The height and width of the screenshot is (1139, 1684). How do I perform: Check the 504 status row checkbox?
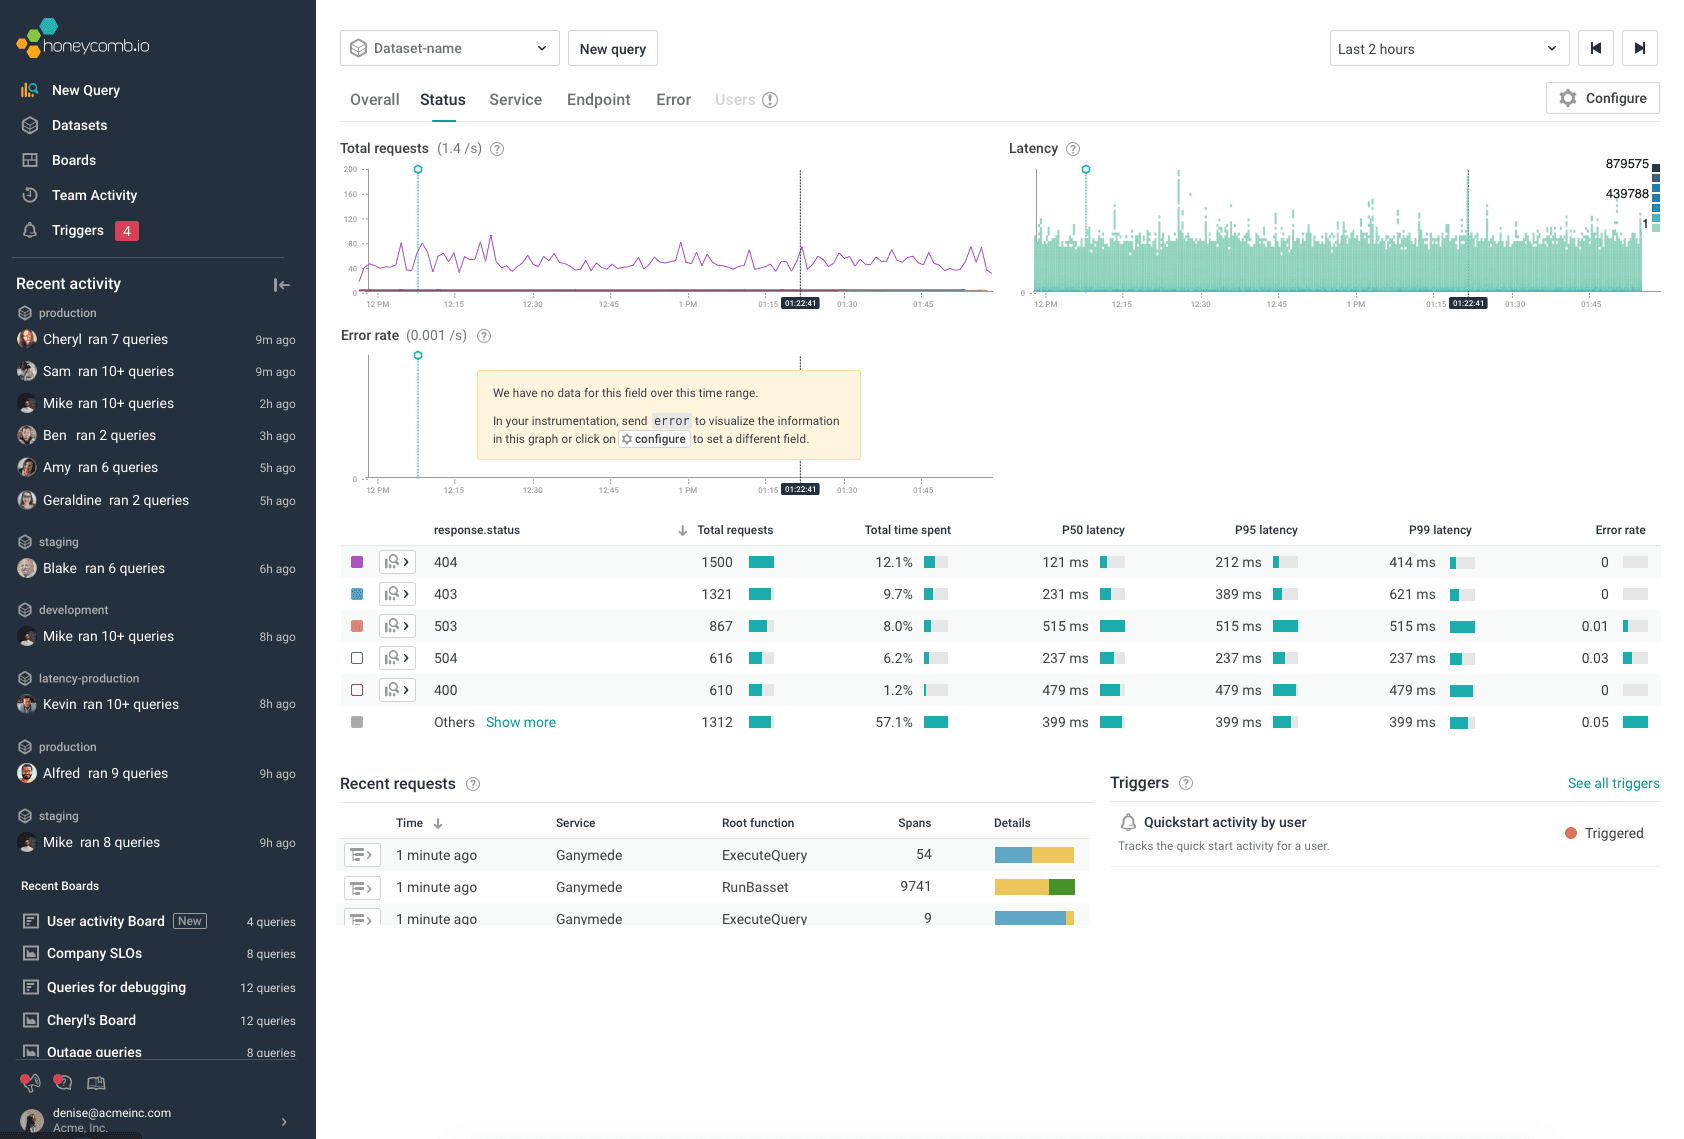pos(357,658)
